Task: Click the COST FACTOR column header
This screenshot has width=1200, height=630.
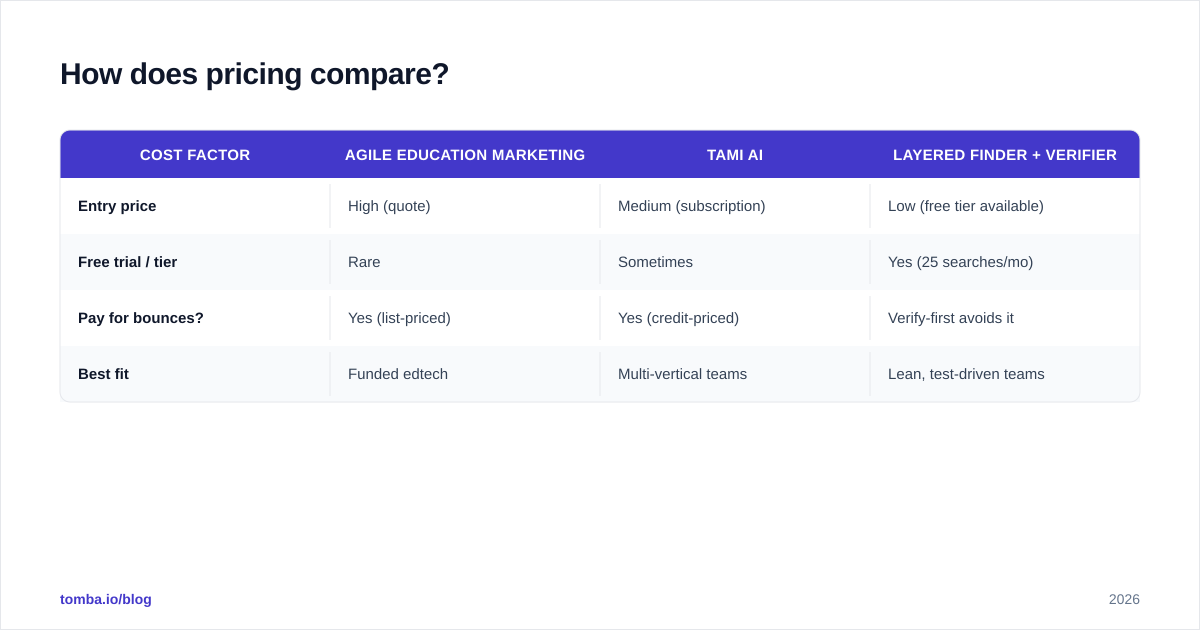Action: [x=195, y=155]
